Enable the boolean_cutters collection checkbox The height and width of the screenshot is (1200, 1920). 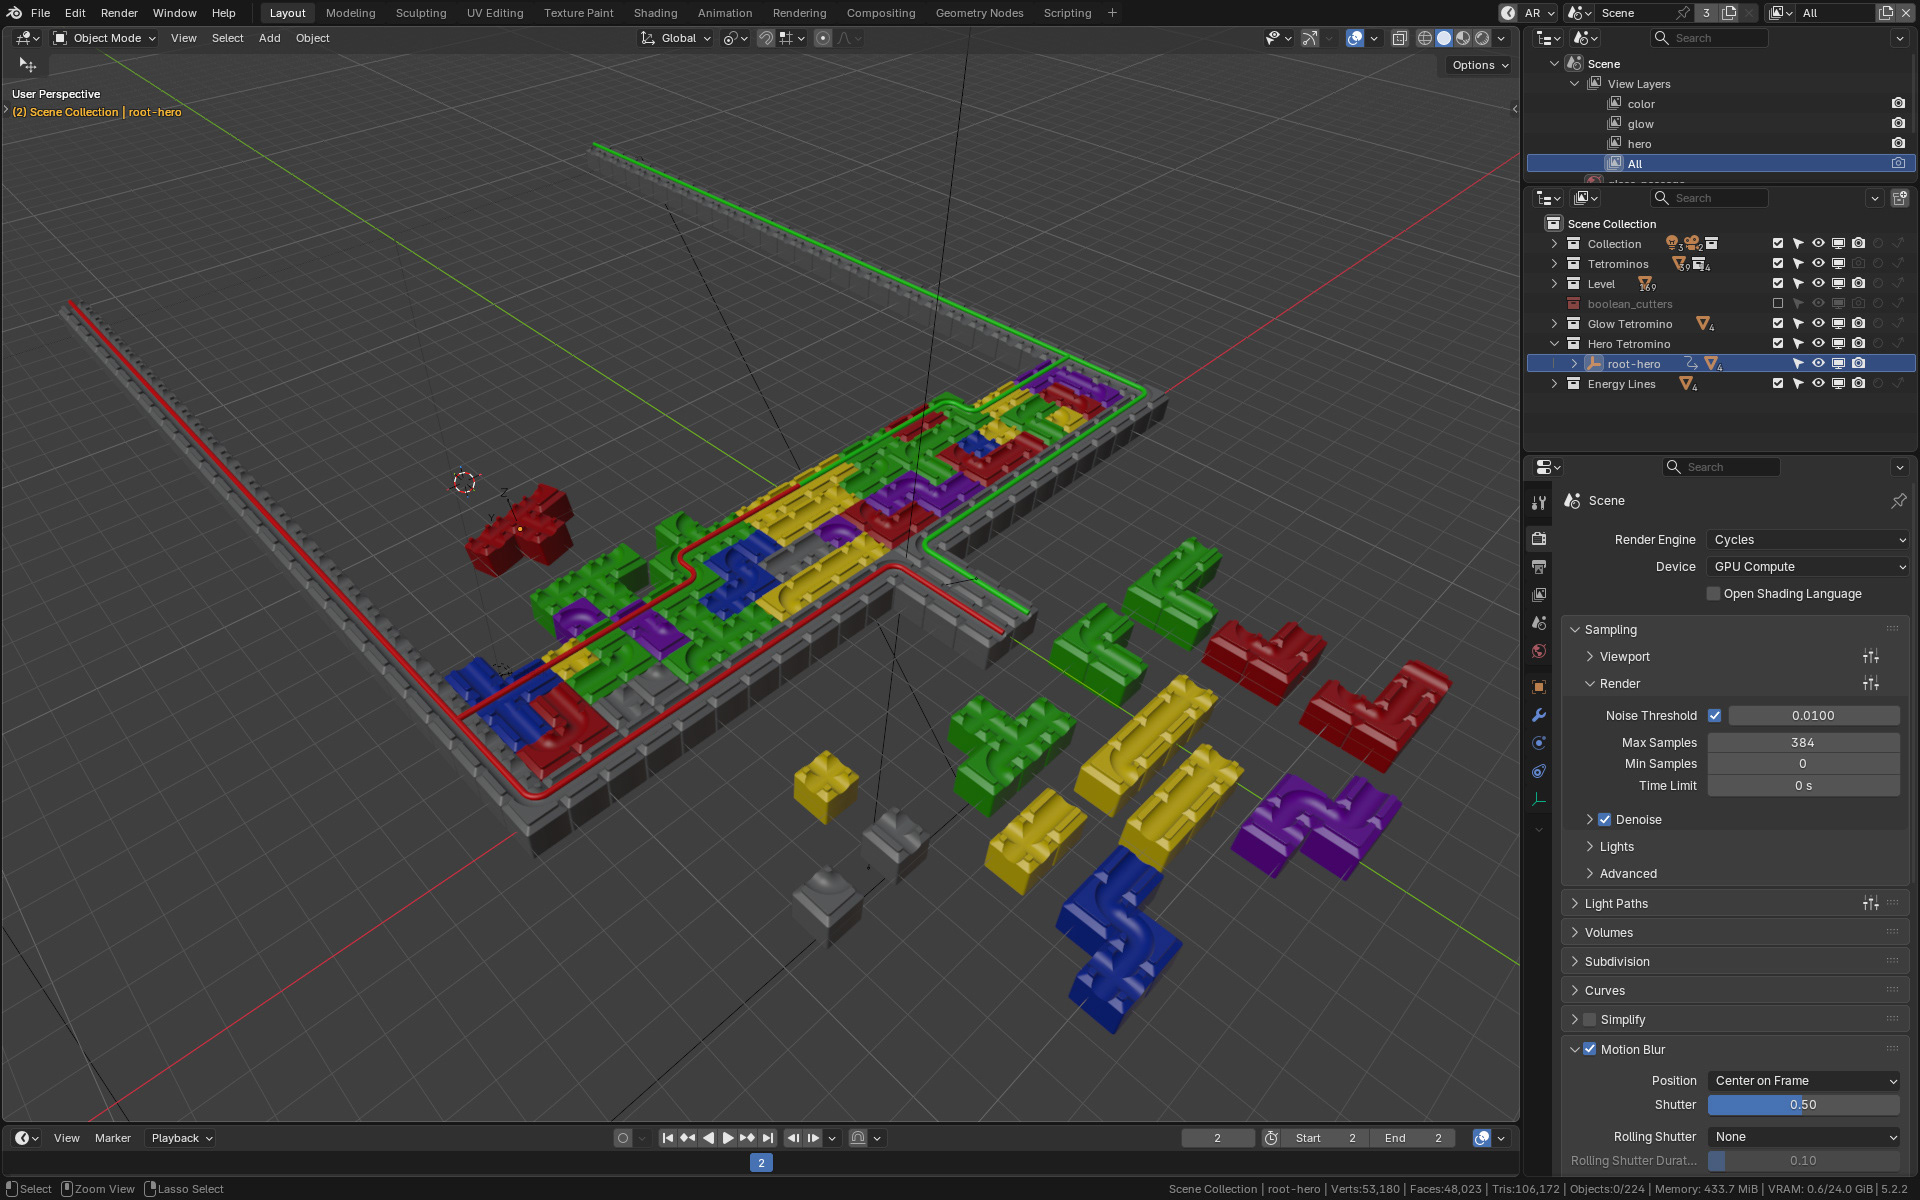pyautogui.click(x=1778, y=304)
